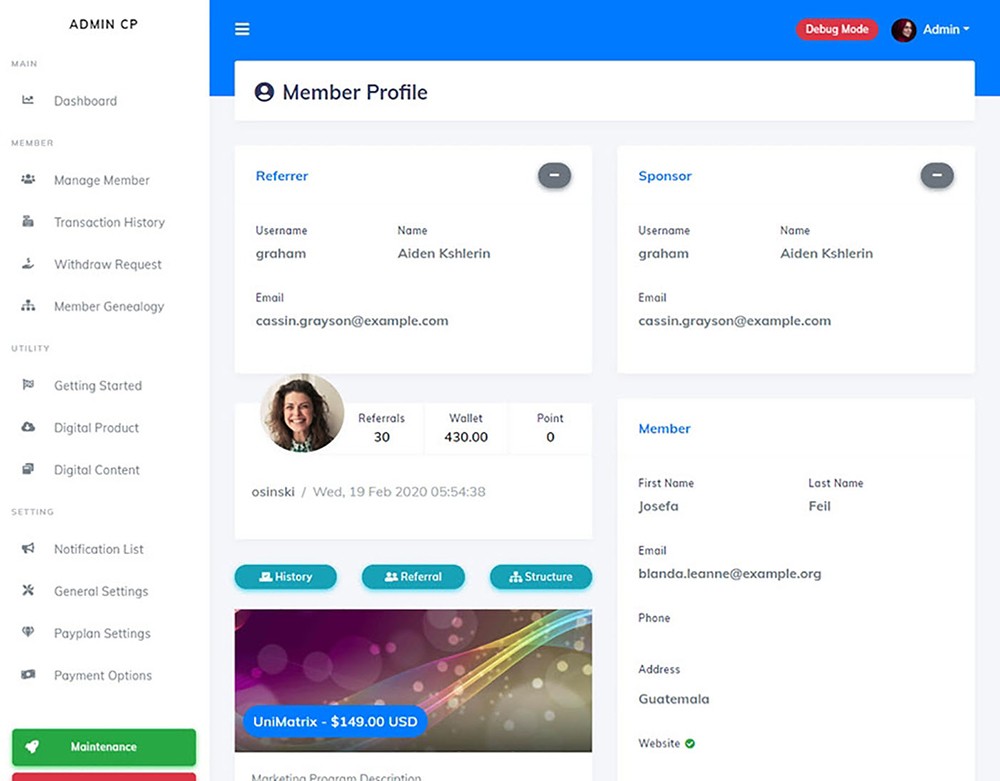The height and width of the screenshot is (781, 1000).
Task: Click the Withdraw Request hand icon
Action: [x=28, y=264]
